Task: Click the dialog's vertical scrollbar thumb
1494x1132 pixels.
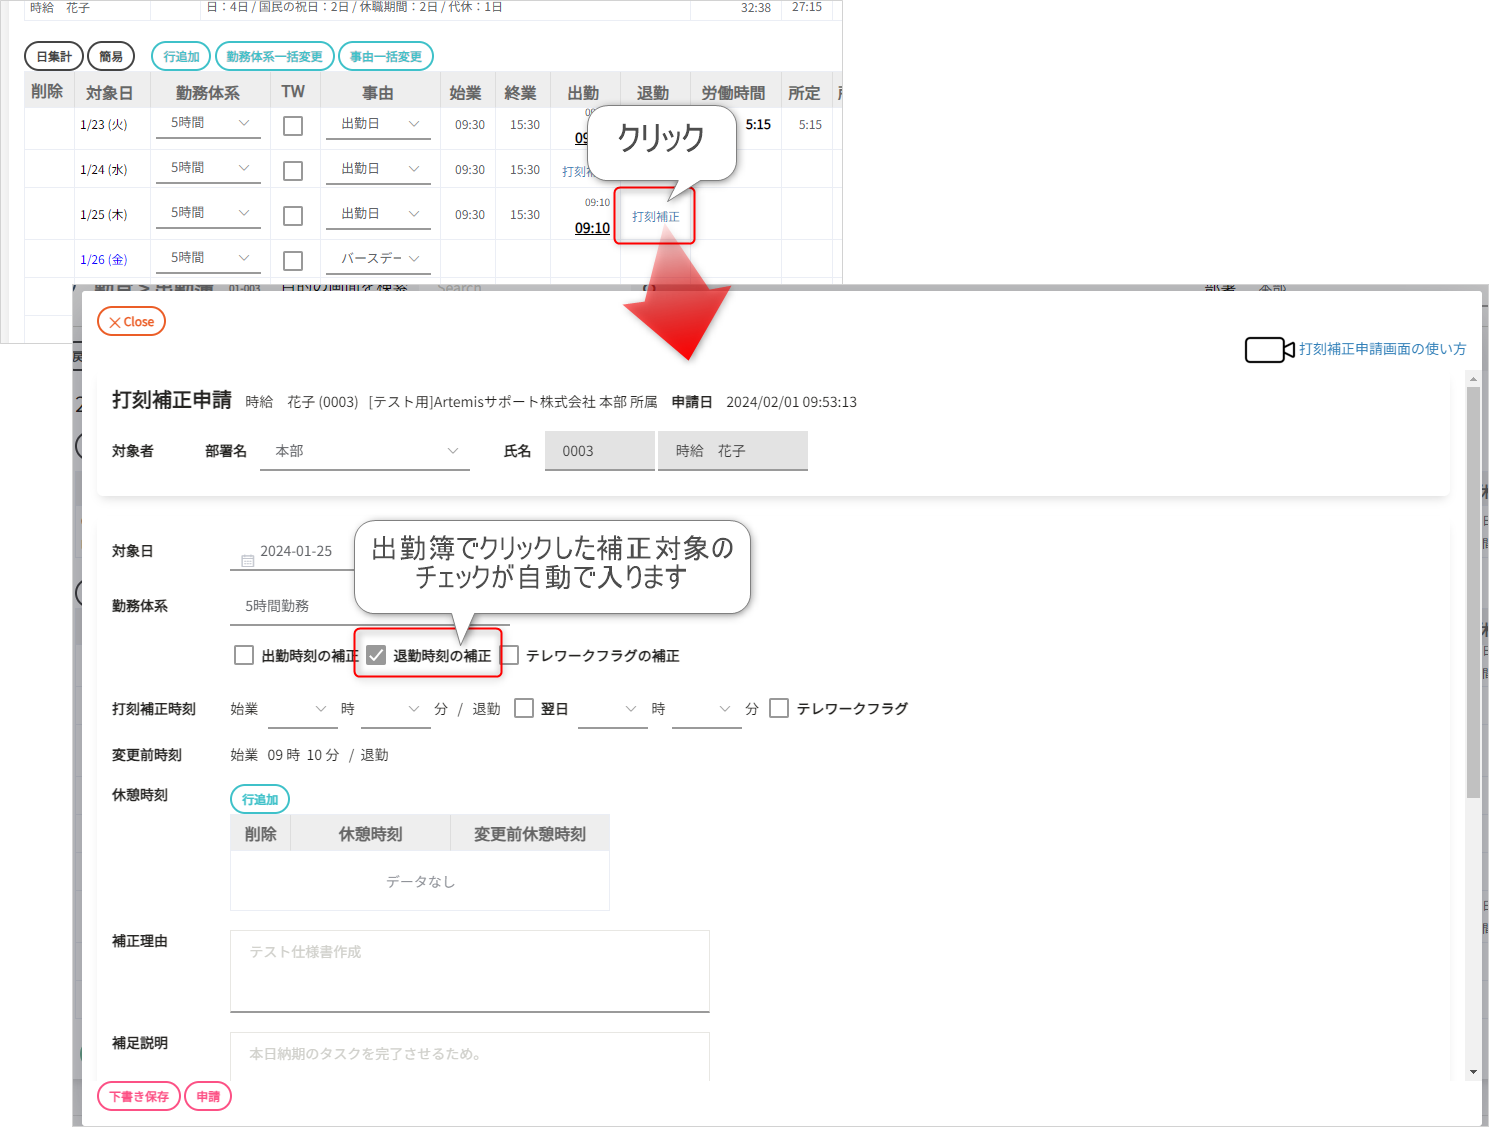Action: (1473, 590)
